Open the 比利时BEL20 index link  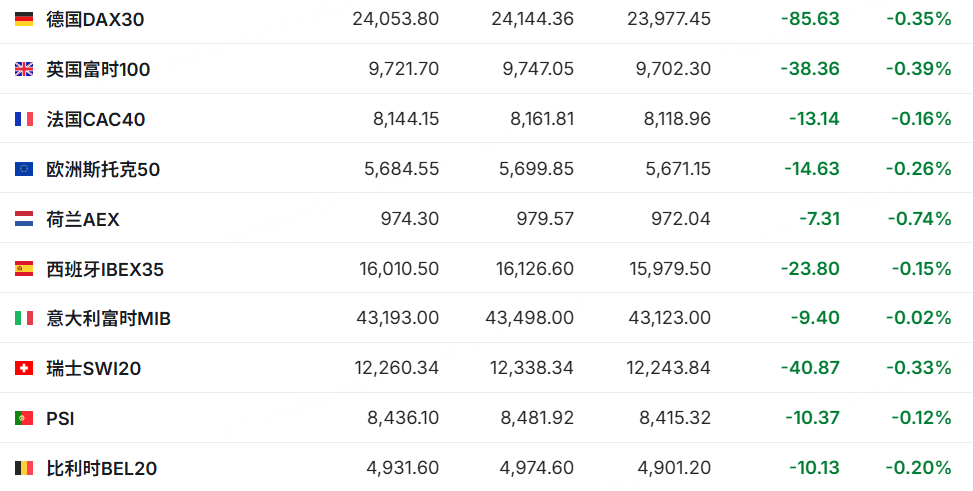tap(101, 468)
